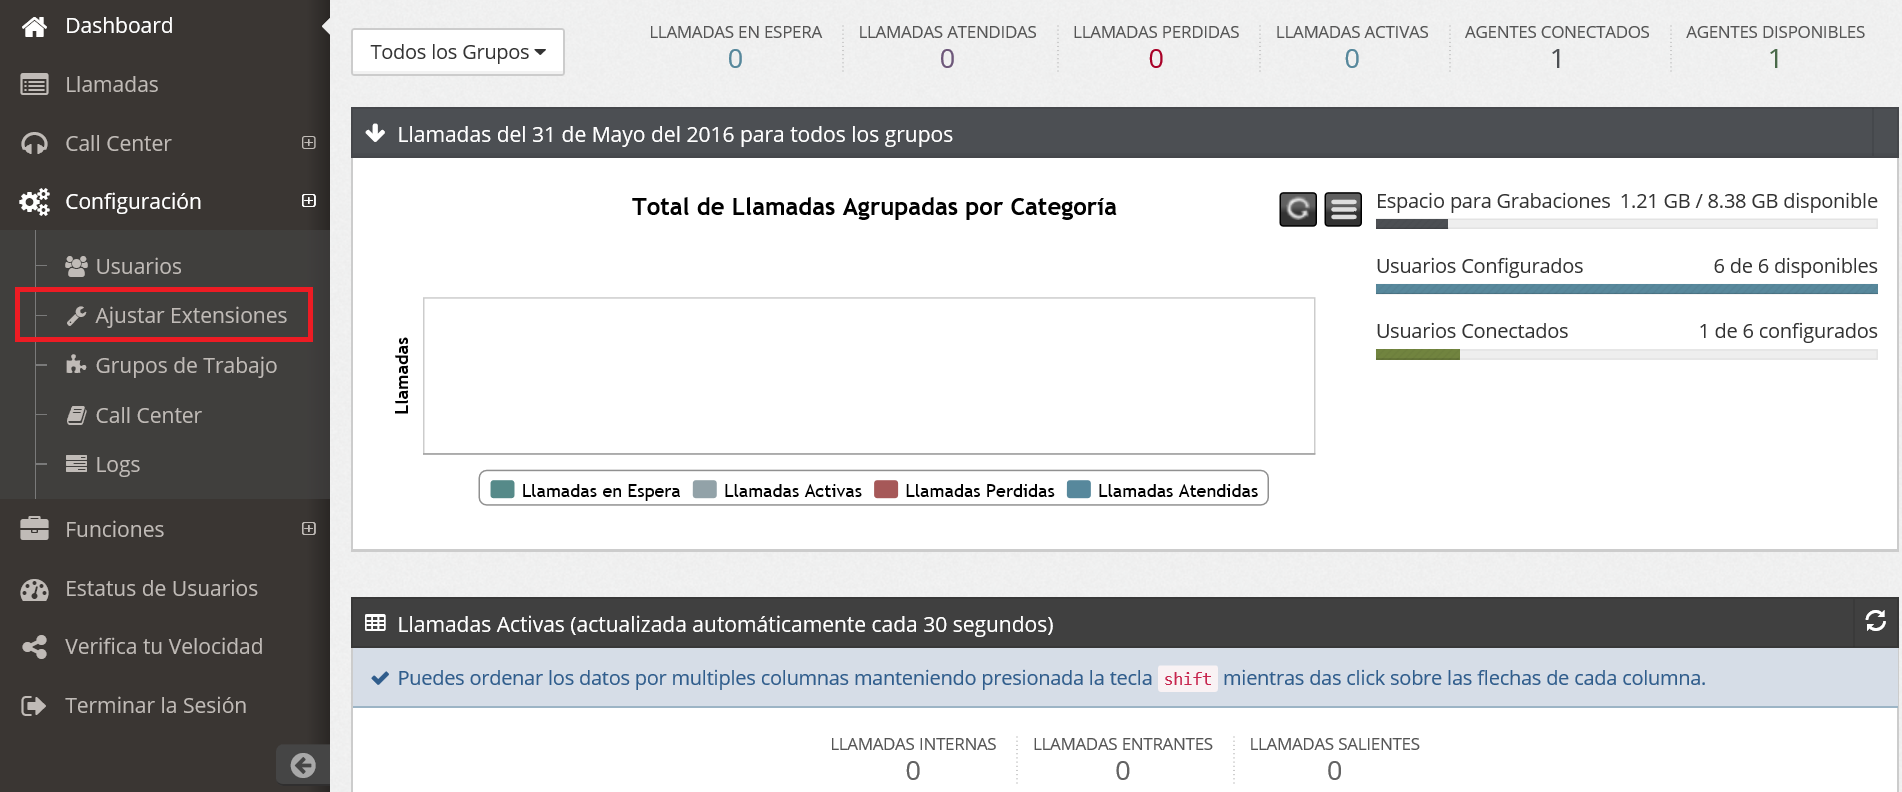Click the Call Center headset icon

click(x=34, y=144)
